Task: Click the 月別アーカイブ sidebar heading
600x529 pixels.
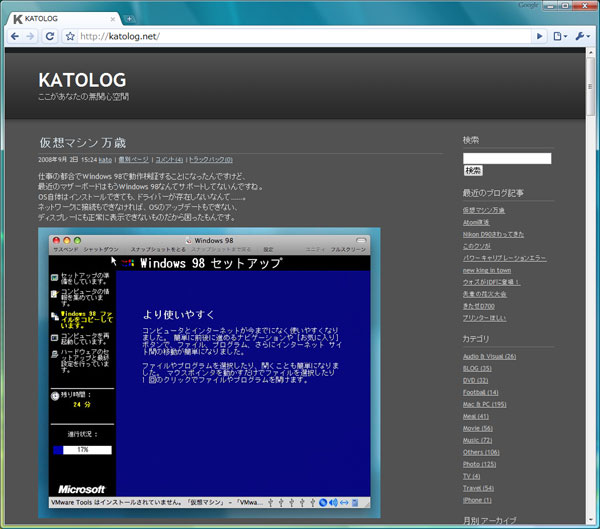Action: [489, 521]
